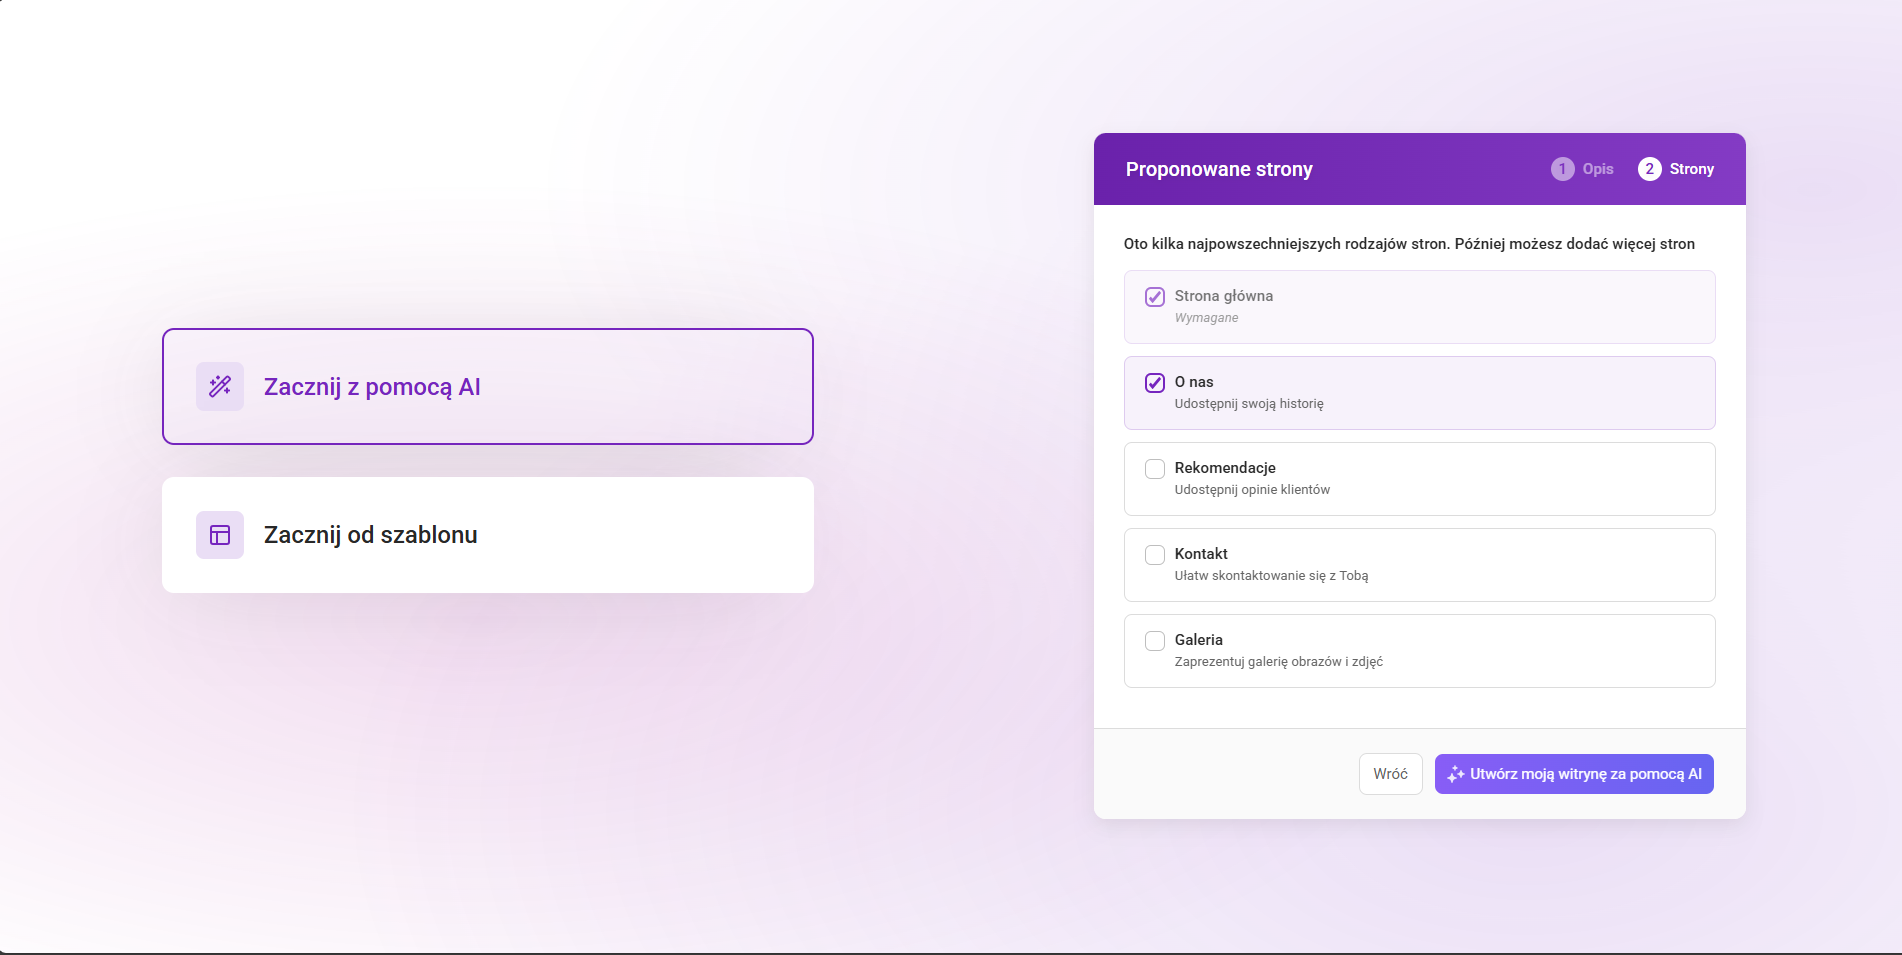
Task: Select the Galeria page card
Action: point(1419,651)
